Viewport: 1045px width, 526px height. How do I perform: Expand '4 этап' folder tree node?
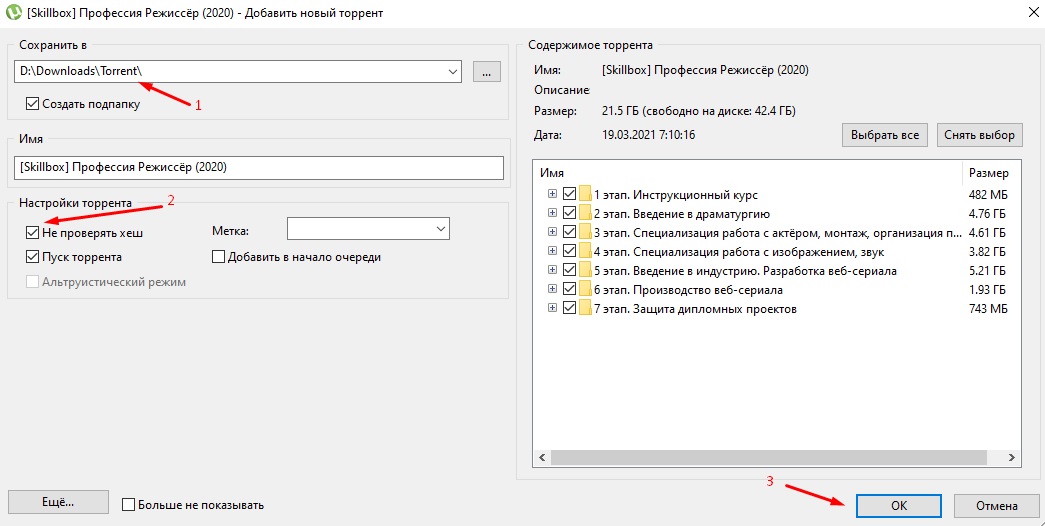(x=552, y=252)
